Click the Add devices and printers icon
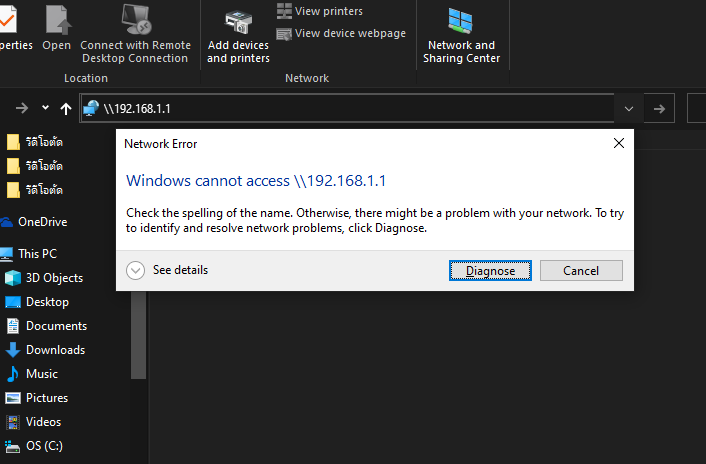706x464 pixels. pyautogui.click(x=238, y=20)
